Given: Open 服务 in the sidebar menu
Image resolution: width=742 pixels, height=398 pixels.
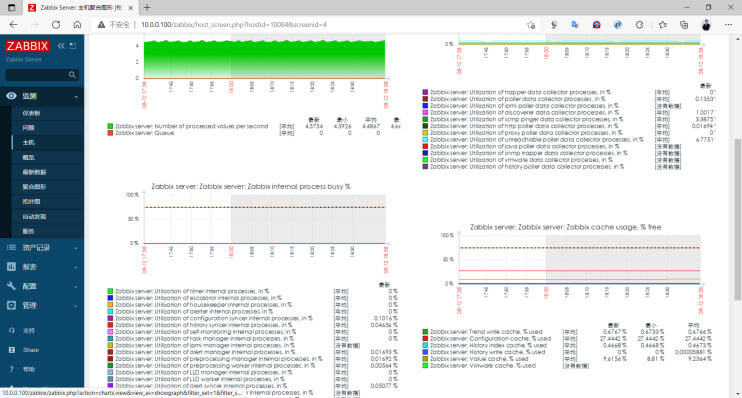Looking at the screenshot, I should pos(28,231).
